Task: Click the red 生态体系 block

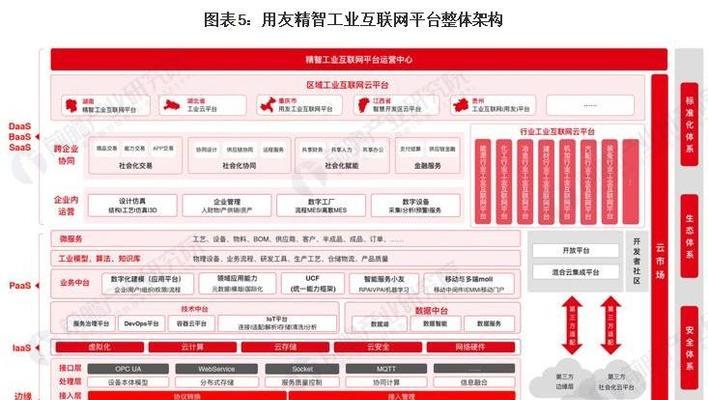Action: click(x=689, y=236)
